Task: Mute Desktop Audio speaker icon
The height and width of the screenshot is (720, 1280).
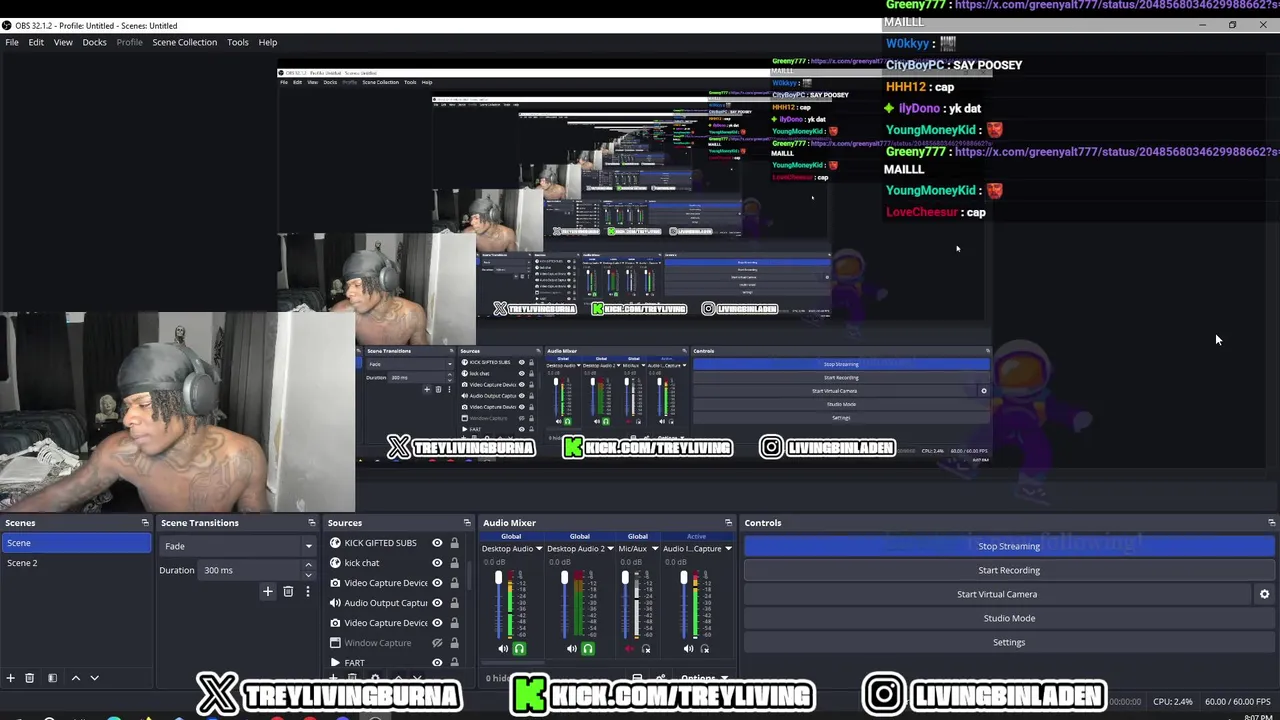Action: pyautogui.click(x=503, y=649)
